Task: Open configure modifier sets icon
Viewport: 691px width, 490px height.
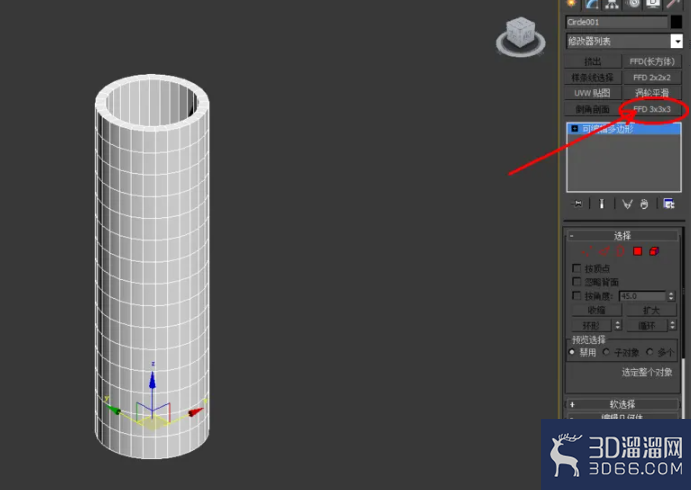Action: click(x=669, y=204)
